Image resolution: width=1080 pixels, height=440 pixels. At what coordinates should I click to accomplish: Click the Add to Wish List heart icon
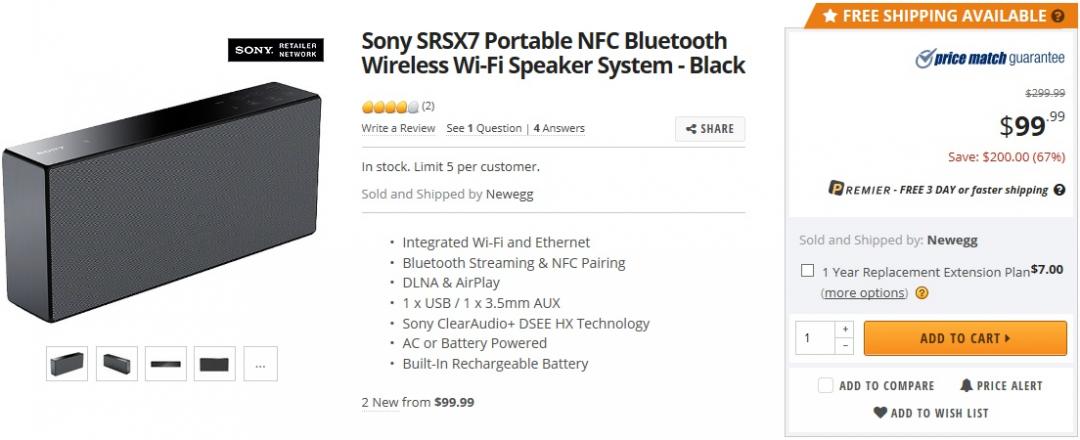coord(880,412)
